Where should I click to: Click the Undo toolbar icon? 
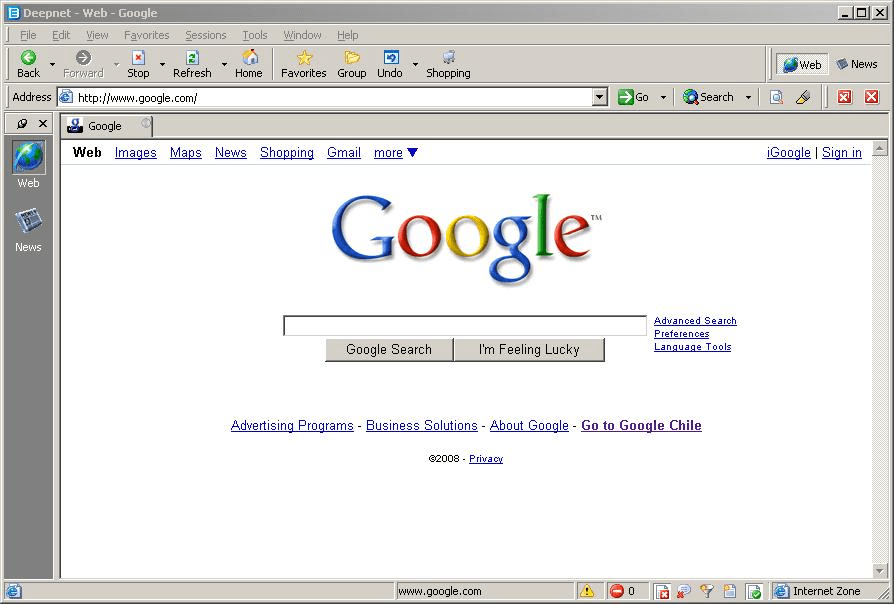tap(391, 58)
